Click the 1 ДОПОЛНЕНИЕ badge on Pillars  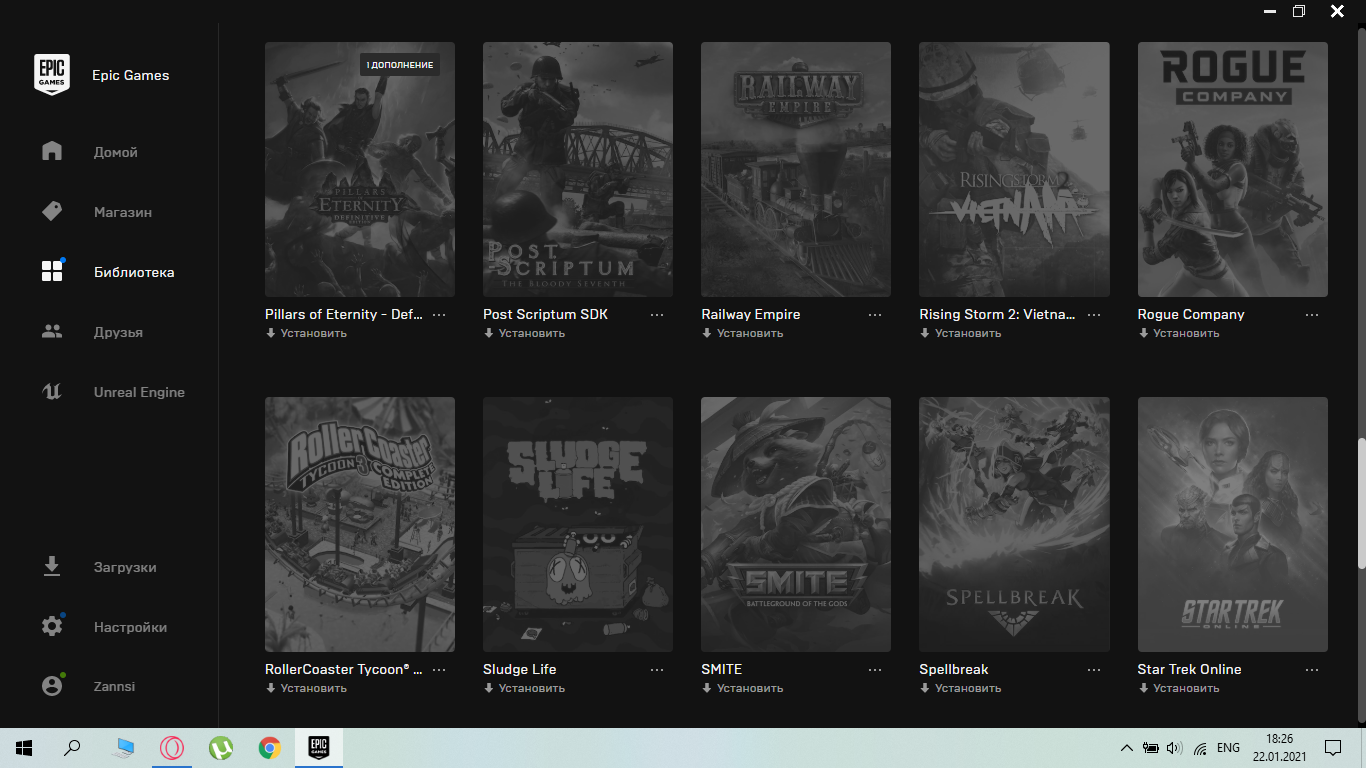point(400,65)
